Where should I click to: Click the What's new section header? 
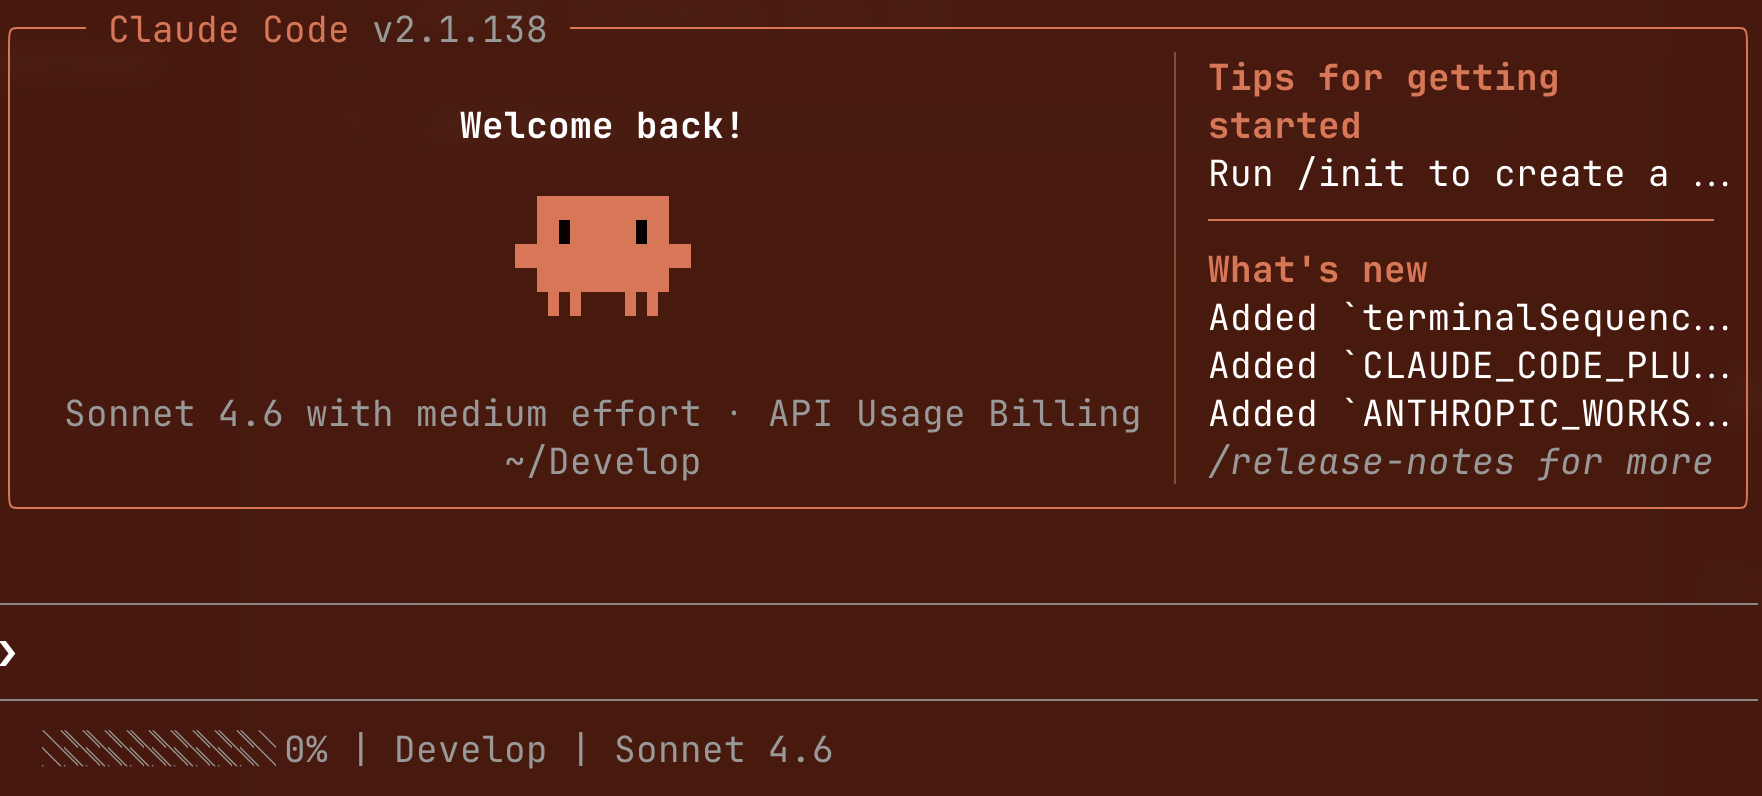pyautogui.click(x=1318, y=270)
